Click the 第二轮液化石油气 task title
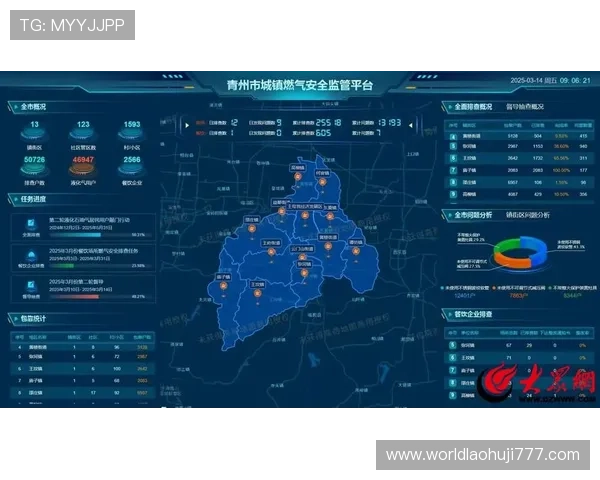Image resolution: width=600 pixels, height=480 pixels. (89, 220)
